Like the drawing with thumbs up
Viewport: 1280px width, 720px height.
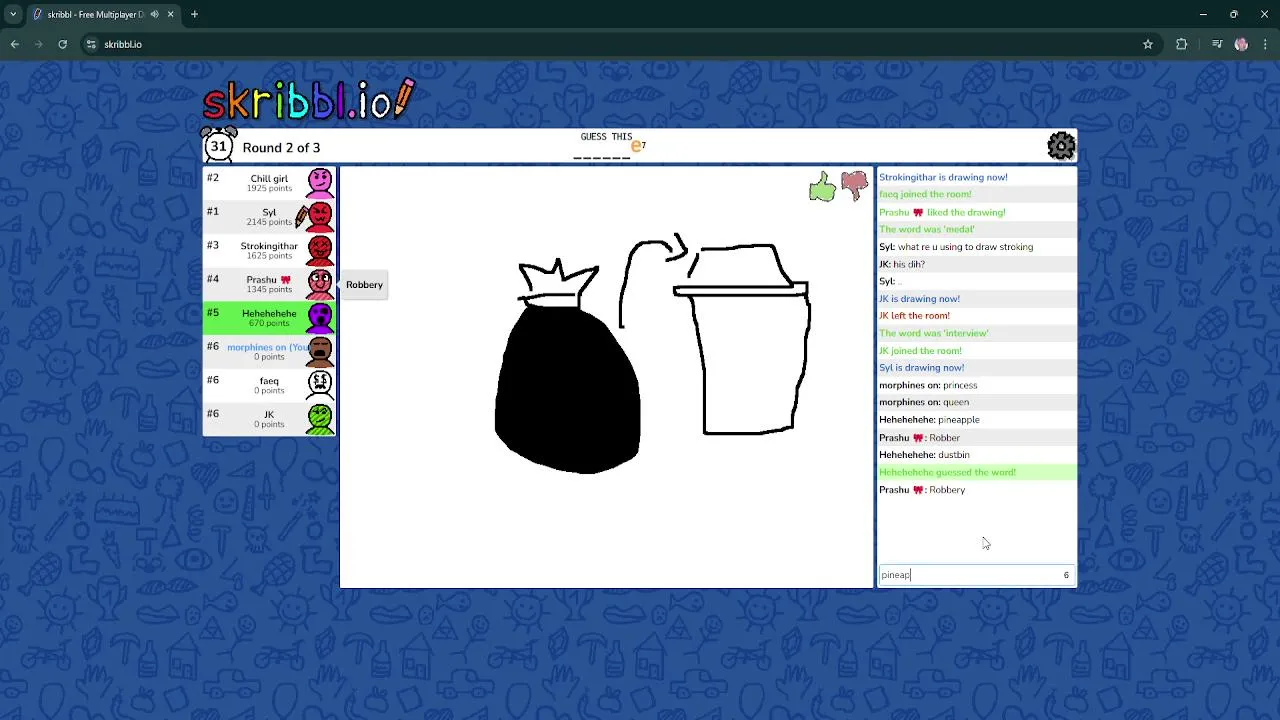point(822,186)
